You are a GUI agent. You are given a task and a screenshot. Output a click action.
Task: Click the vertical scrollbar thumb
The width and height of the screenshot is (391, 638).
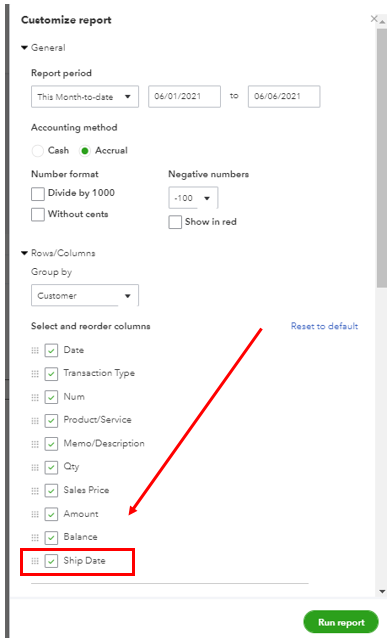click(382, 158)
